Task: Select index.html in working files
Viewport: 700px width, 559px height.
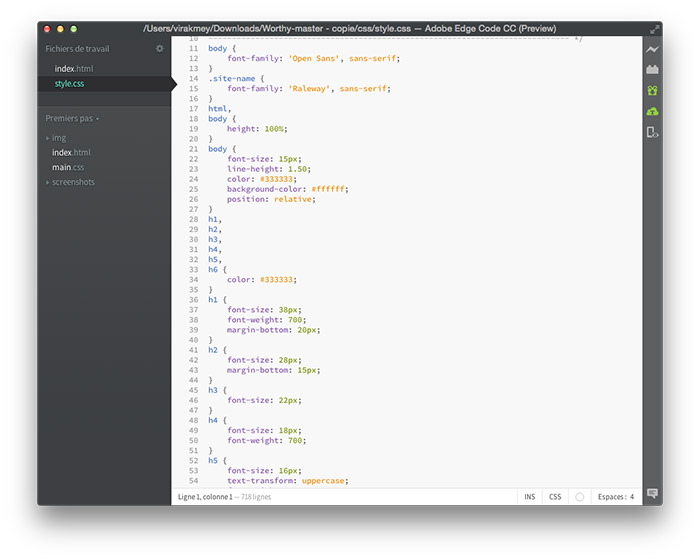Action: point(74,69)
